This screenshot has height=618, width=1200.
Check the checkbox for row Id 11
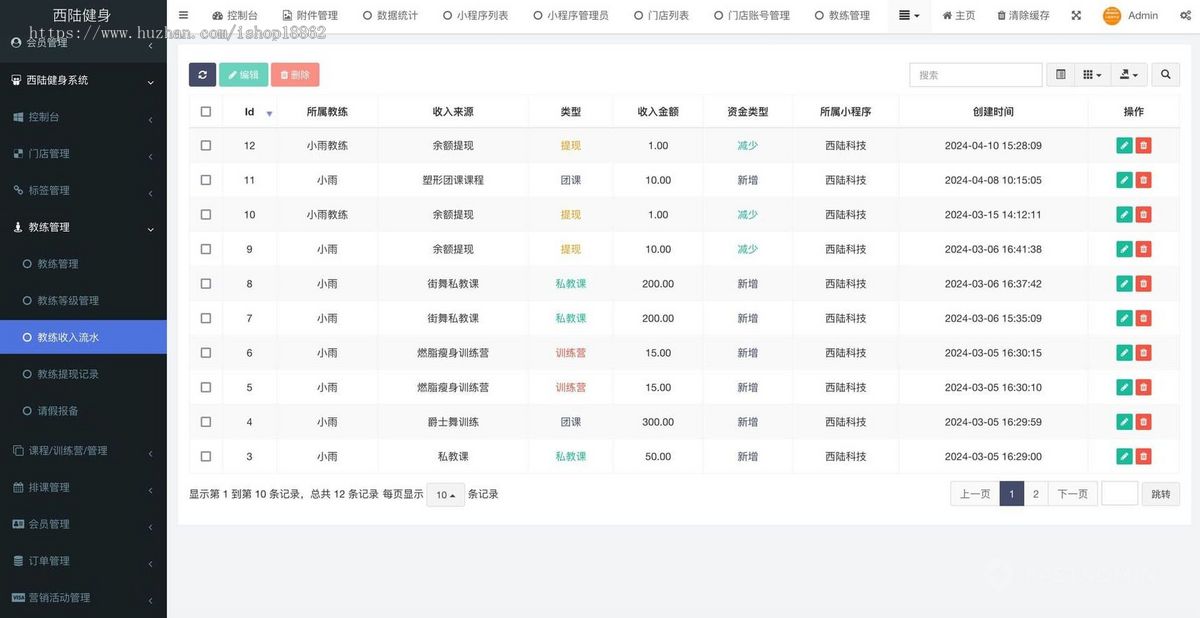pyautogui.click(x=206, y=180)
